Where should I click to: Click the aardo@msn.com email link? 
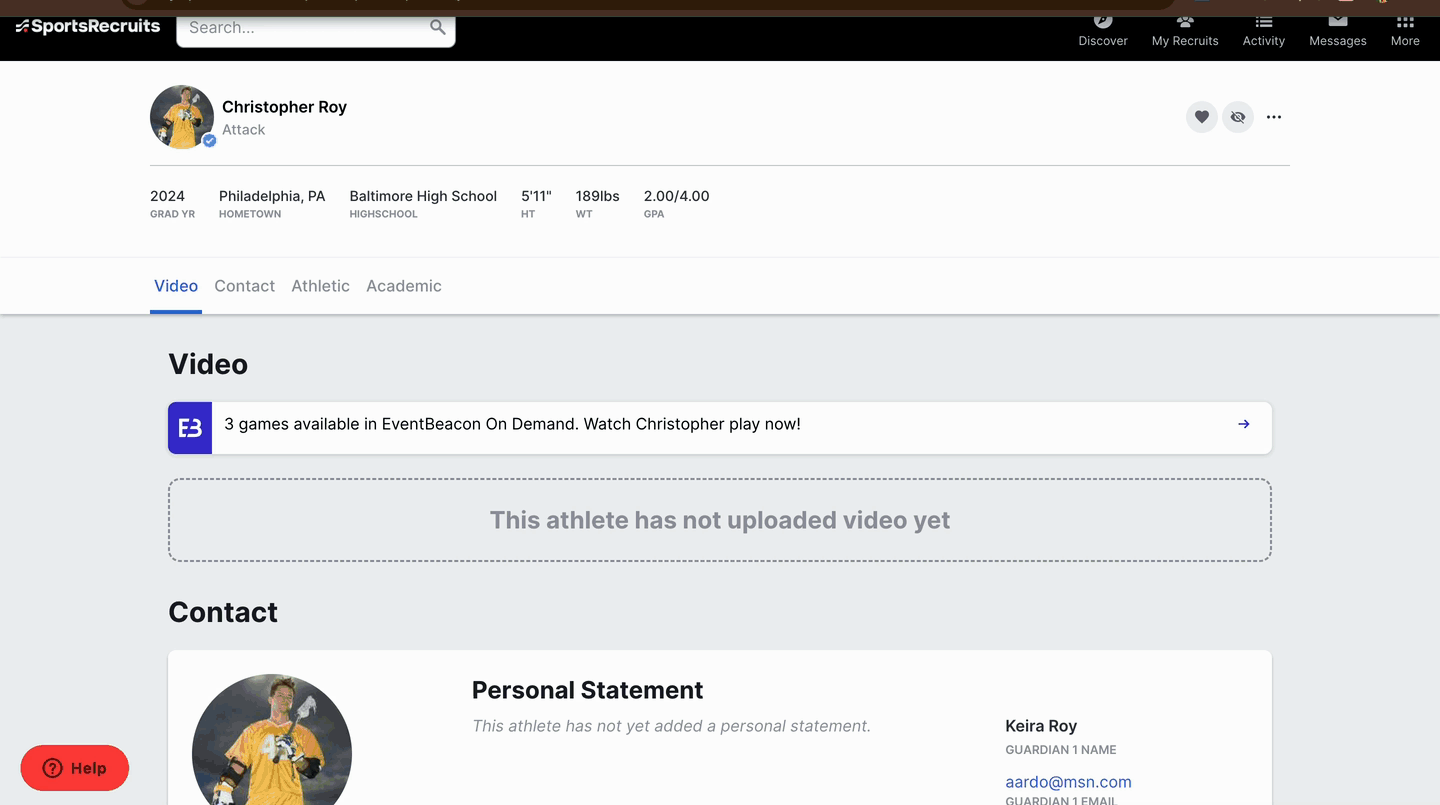click(x=1068, y=782)
